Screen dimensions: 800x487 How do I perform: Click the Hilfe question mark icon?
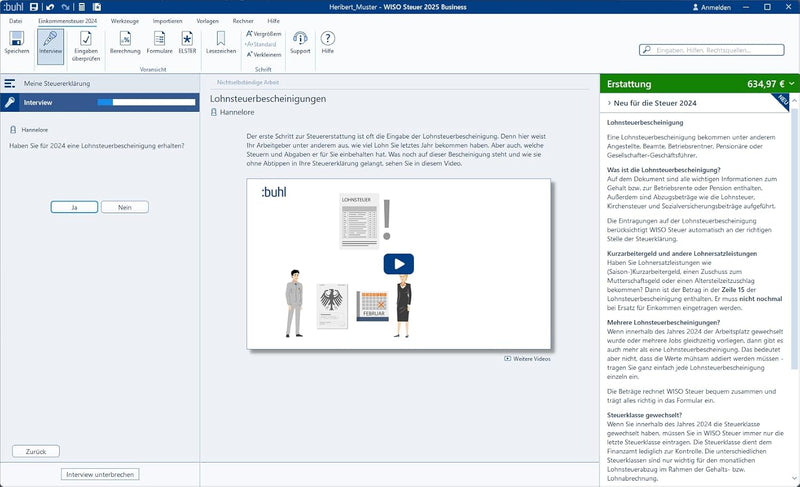(328, 38)
